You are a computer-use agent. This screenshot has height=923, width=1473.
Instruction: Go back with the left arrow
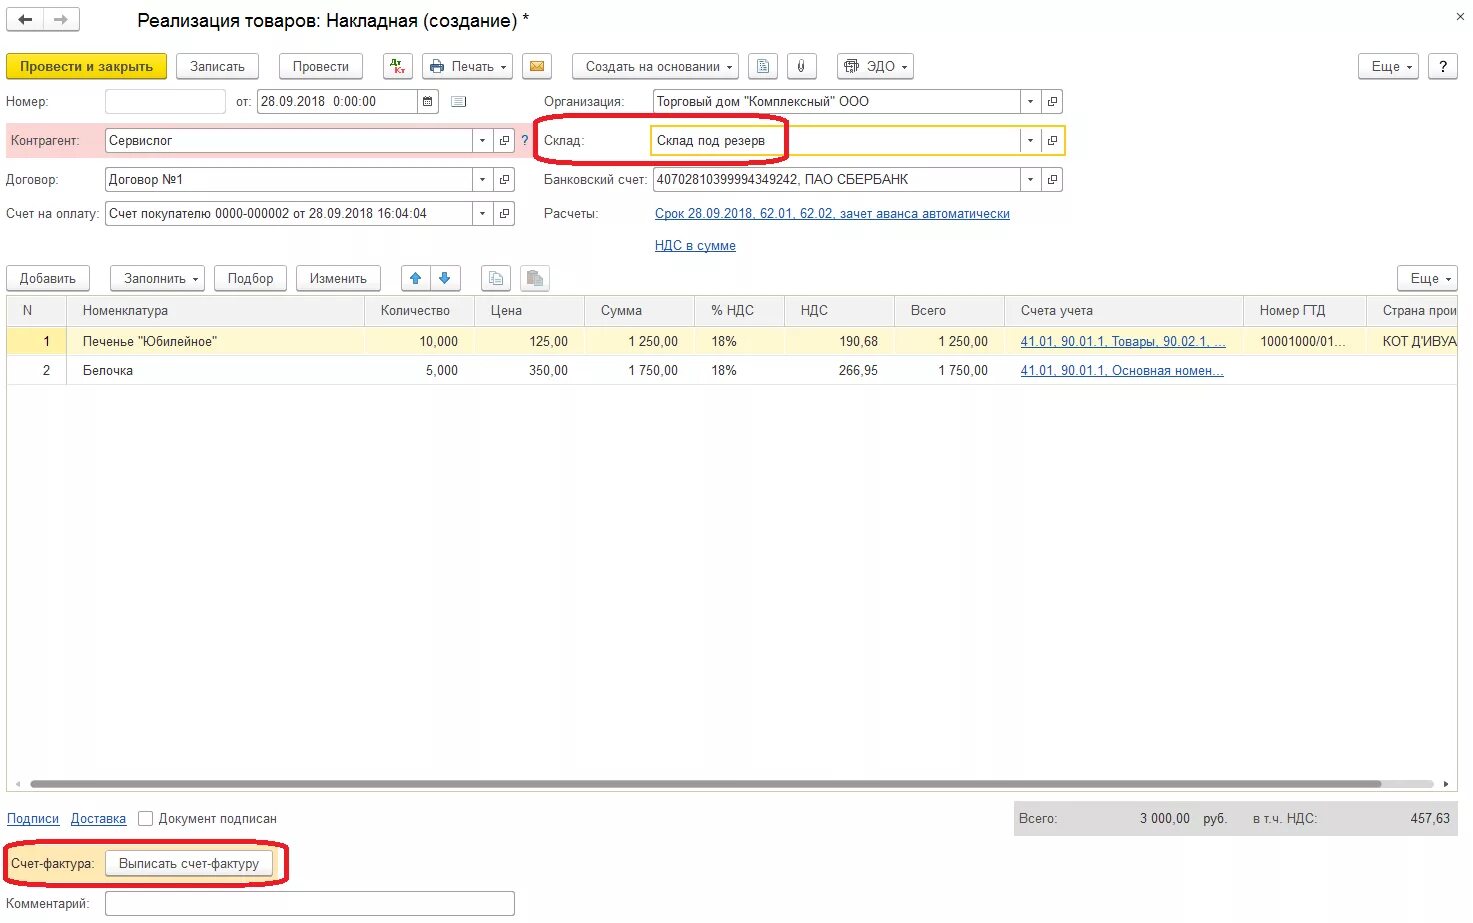(x=25, y=19)
